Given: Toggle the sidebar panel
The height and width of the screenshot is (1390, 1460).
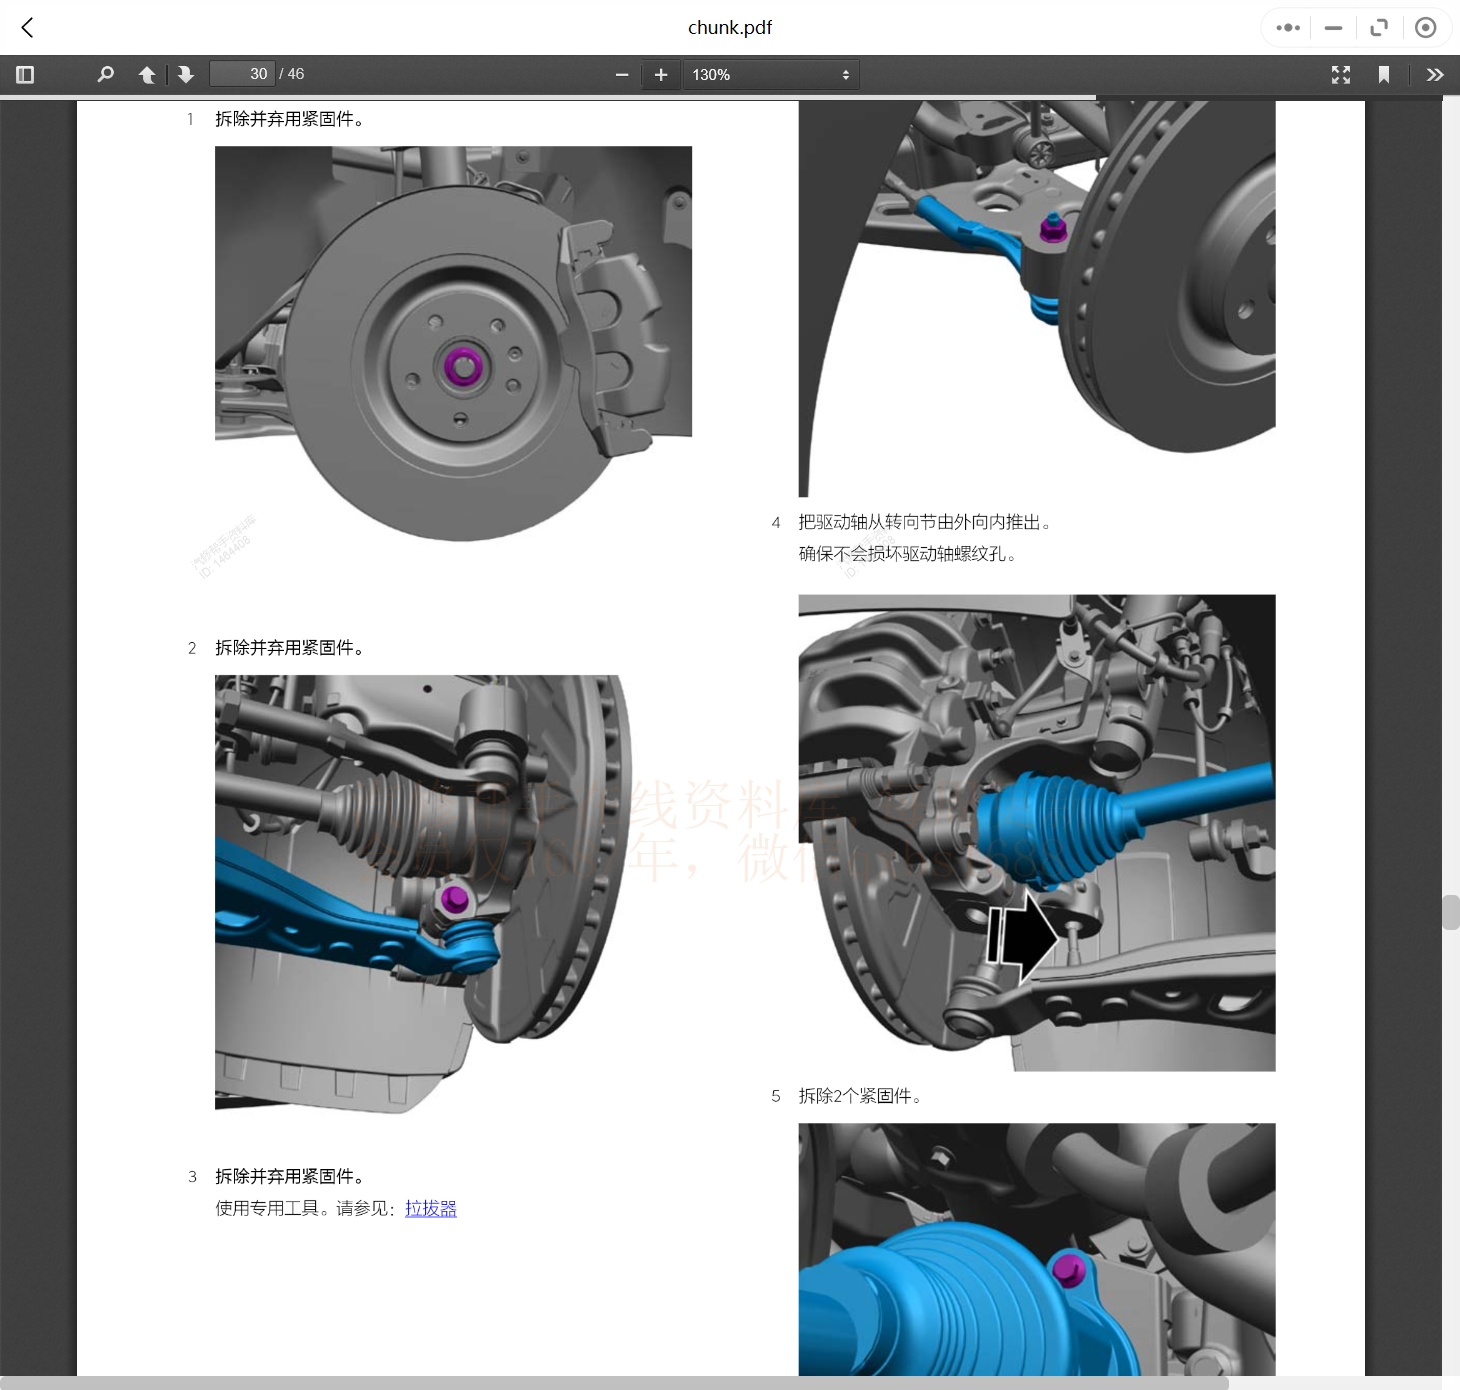Looking at the screenshot, I should click(25, 75).
